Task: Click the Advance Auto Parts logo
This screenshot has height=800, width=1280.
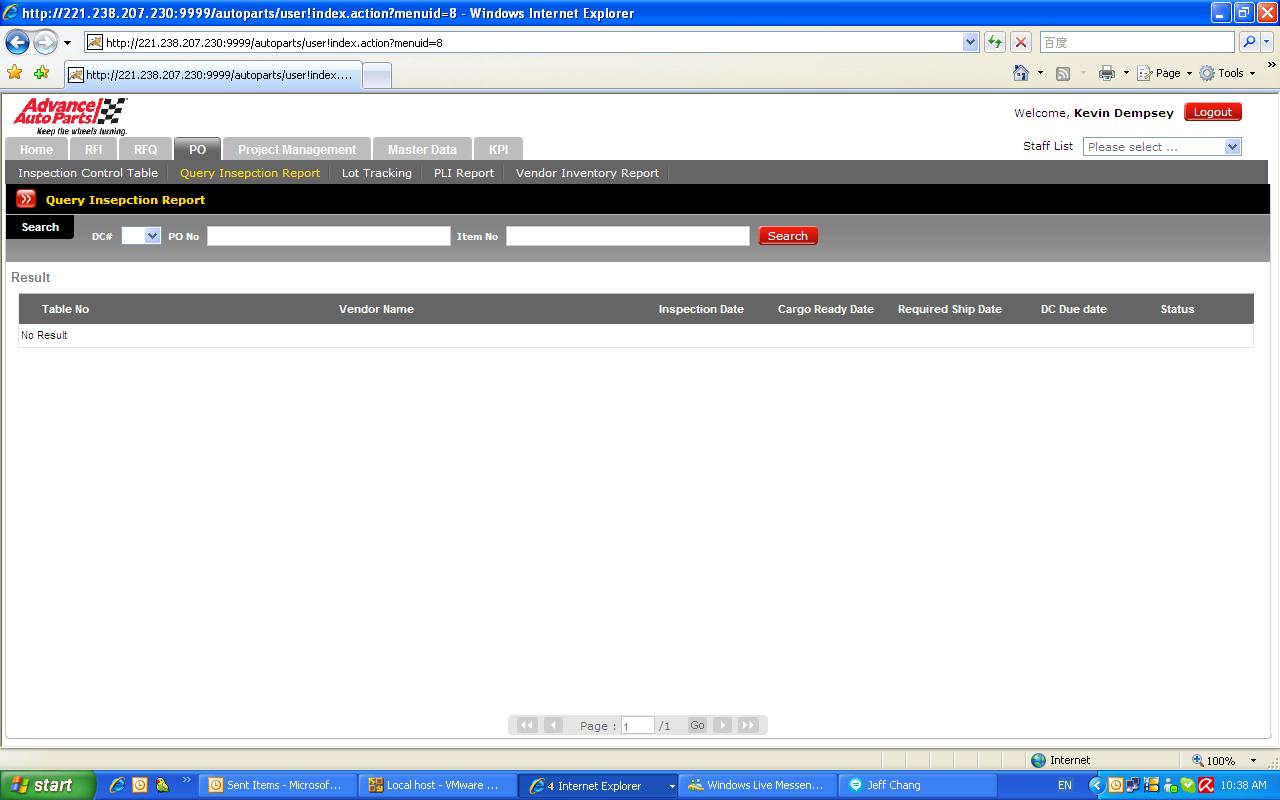Action: pyautogui.click(x=70, y=116)
